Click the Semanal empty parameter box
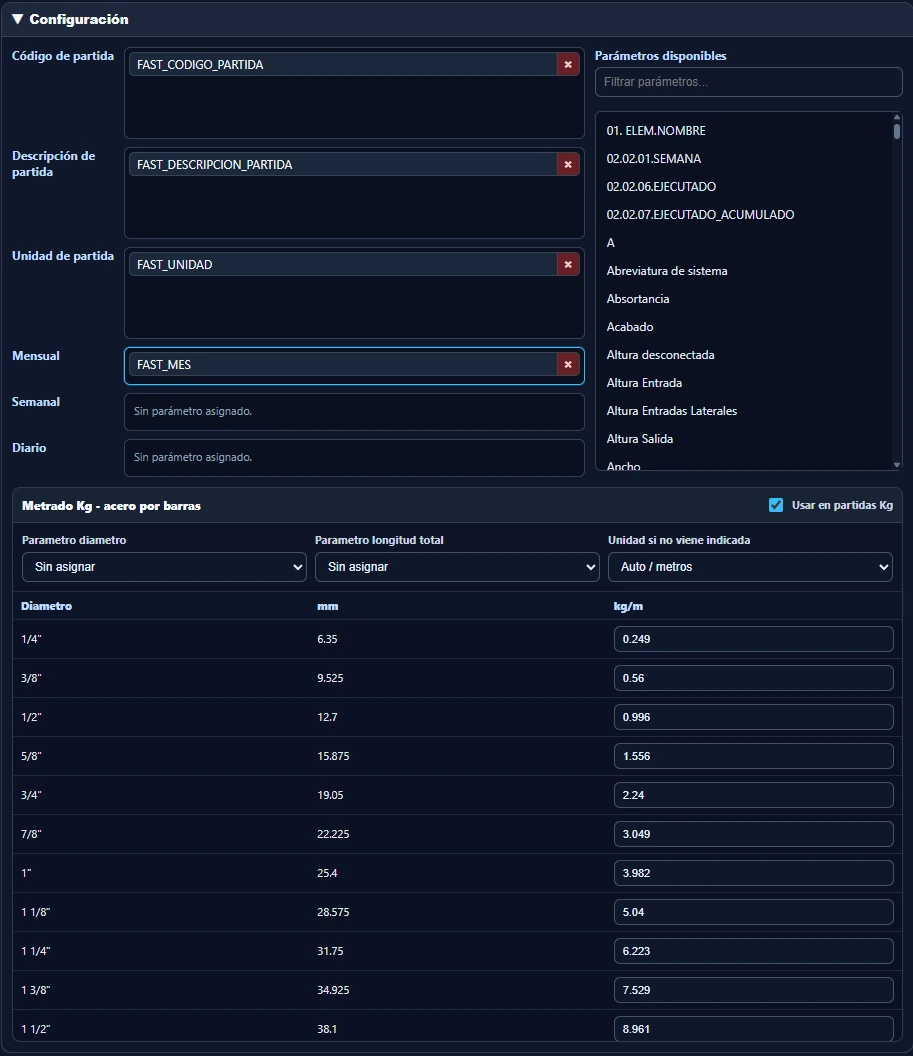The width and height of the screenshot is (913, 1056). click(x=354, y=411)
